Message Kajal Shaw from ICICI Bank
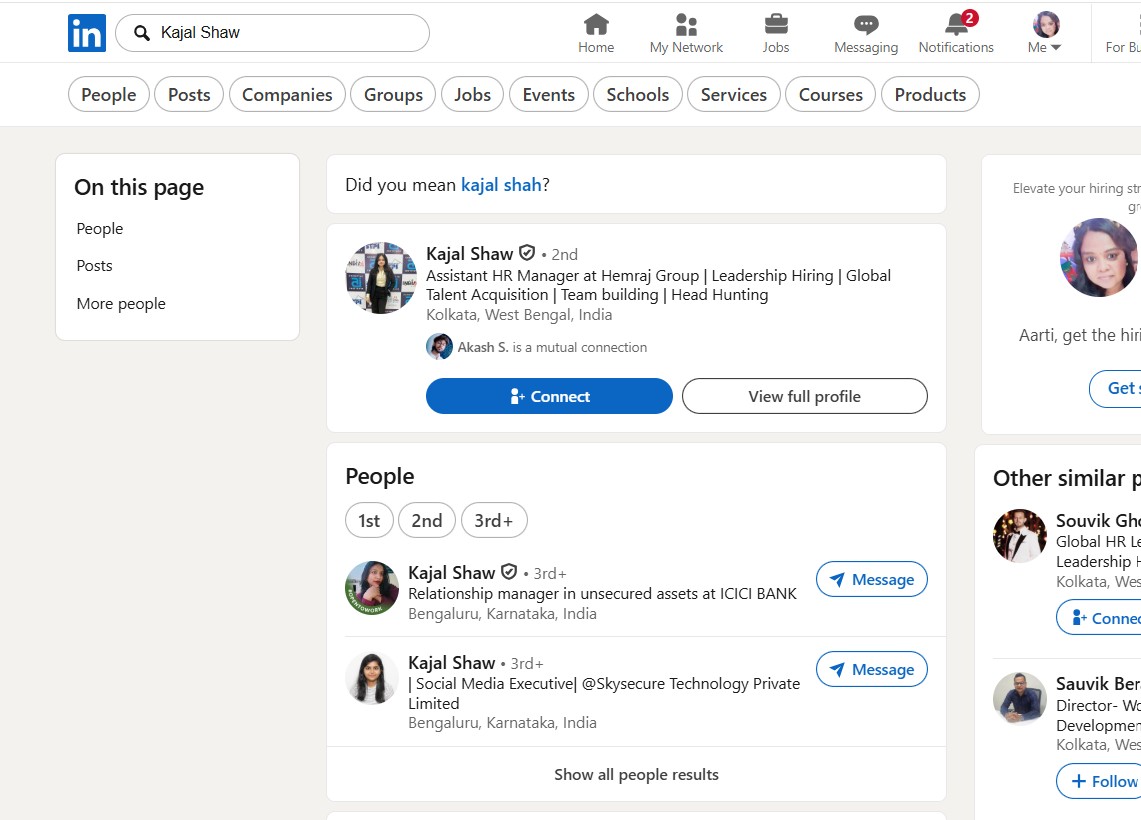 [871, 580]
